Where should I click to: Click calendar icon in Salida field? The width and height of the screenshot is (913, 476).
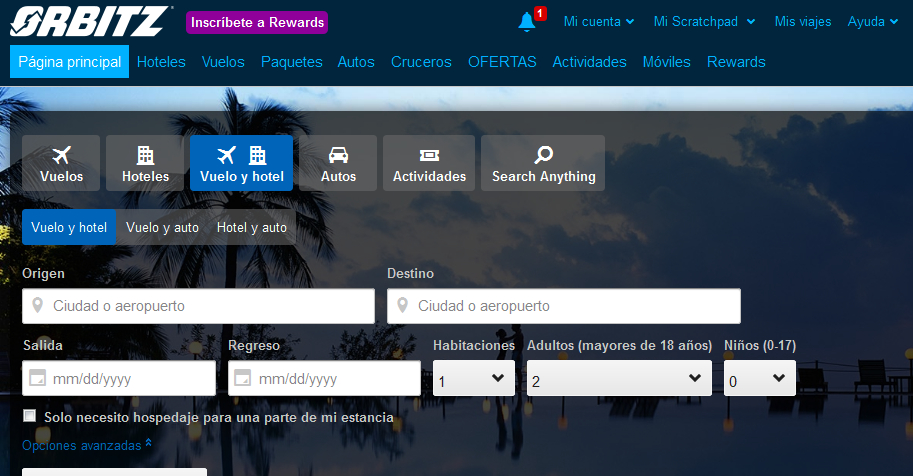[x=38, y=379]
